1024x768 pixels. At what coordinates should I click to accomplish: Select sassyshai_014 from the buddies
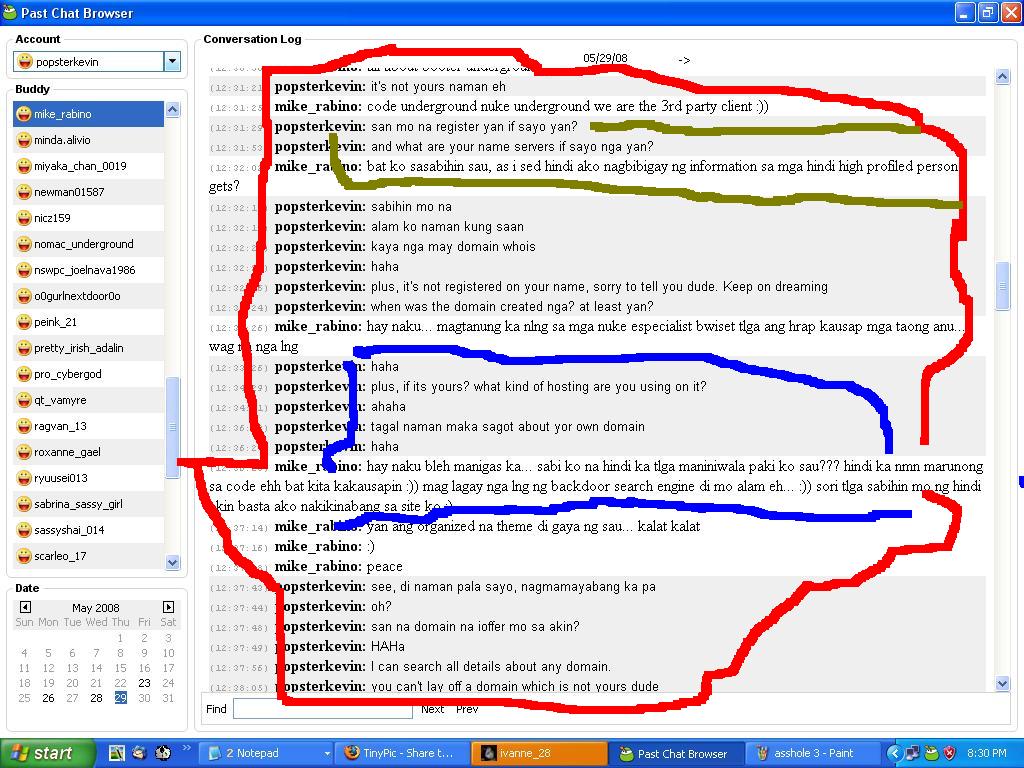coord(88,530)
